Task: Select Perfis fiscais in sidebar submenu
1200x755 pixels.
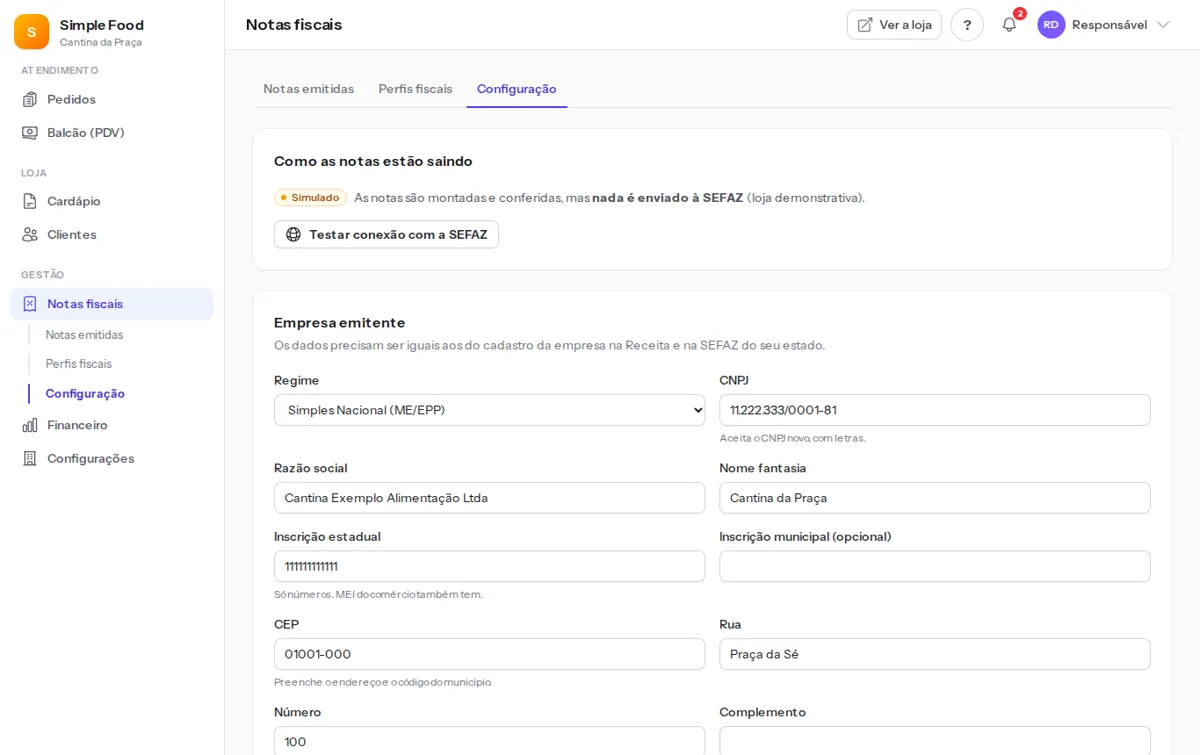Action: click(x=79, y=364)
